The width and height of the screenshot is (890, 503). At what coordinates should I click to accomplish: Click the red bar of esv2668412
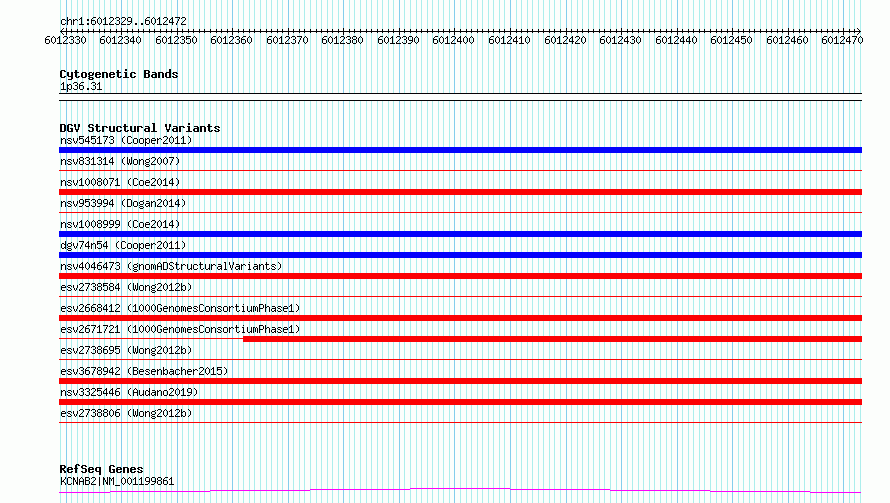pyautogui.click(x=460, y=318)
